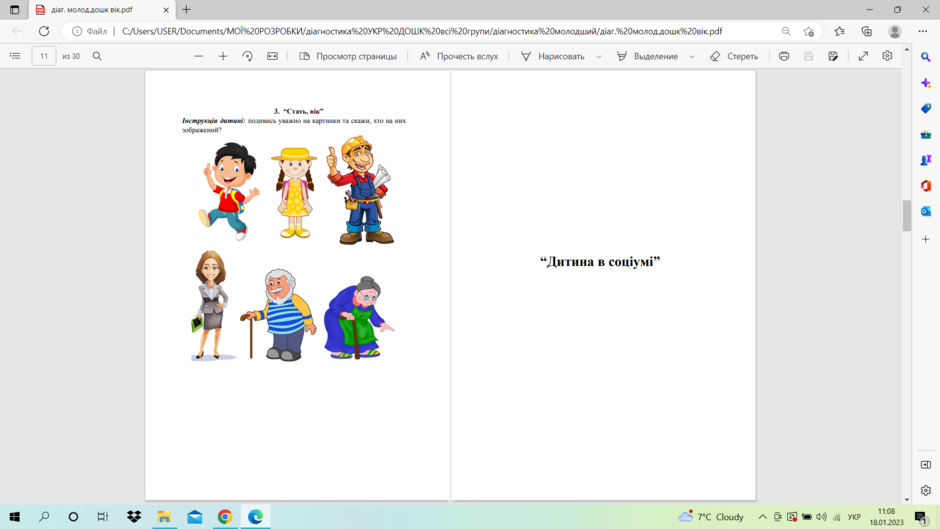Reload the current page

tap(44, 31)
